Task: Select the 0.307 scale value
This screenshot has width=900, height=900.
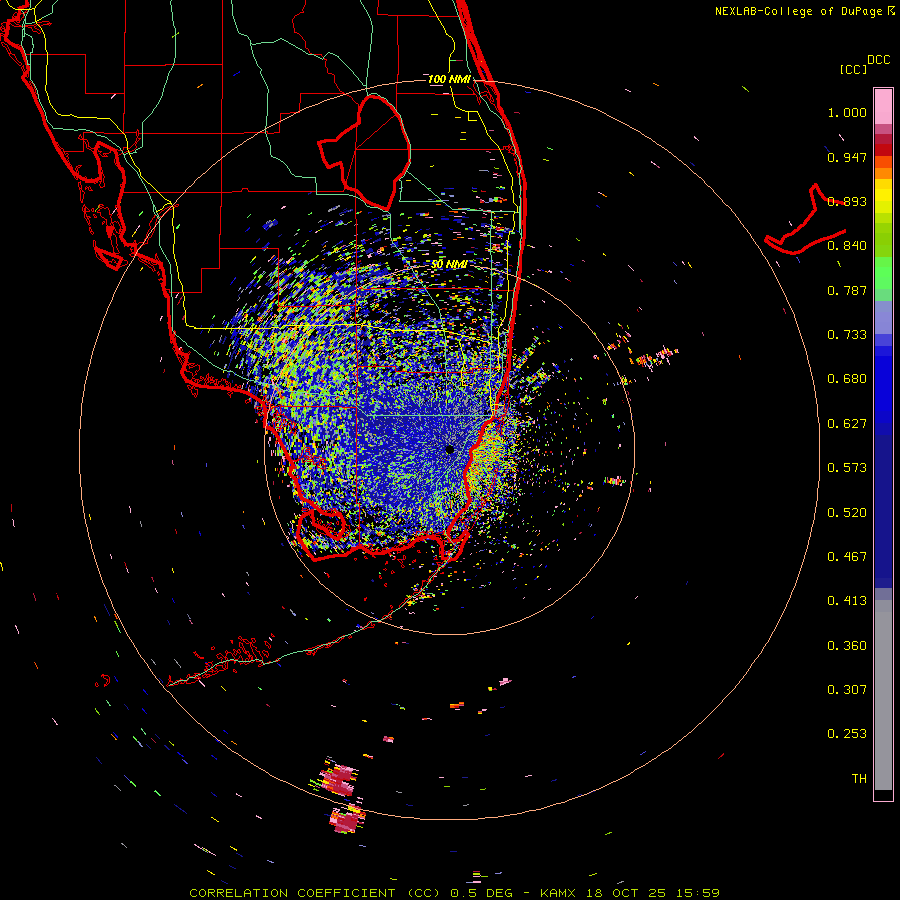Action: click(x=847, y=690)
